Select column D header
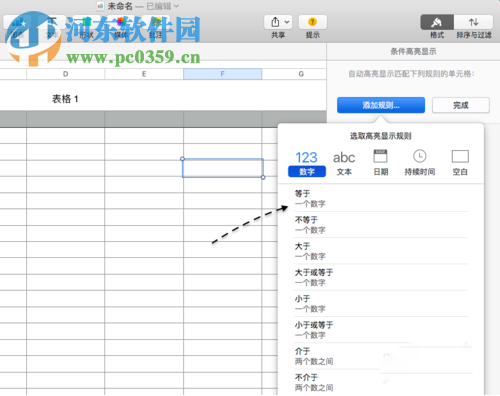This screenshot has width=500, height=396. (65, 74)
